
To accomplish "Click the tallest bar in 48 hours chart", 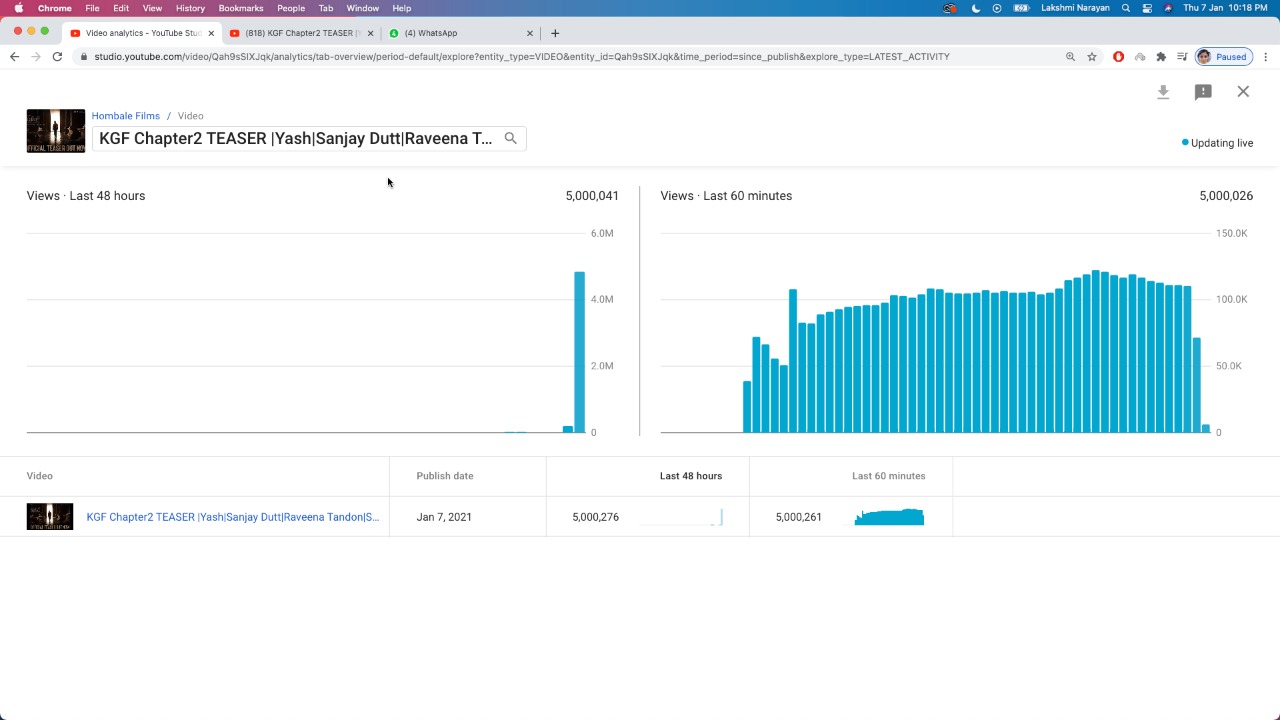I will 579,352.
